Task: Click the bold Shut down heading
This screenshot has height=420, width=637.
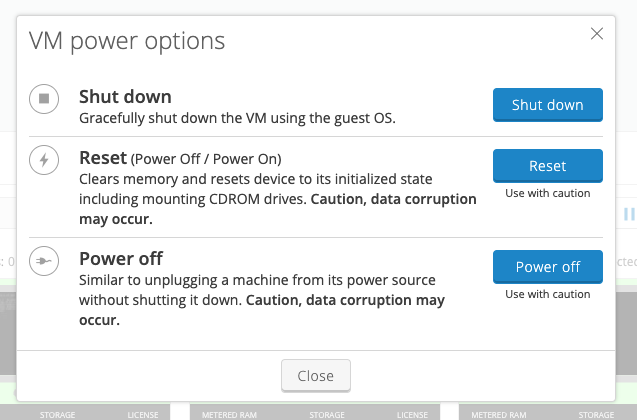Action: pyautogui.click(x=125, y=97)
